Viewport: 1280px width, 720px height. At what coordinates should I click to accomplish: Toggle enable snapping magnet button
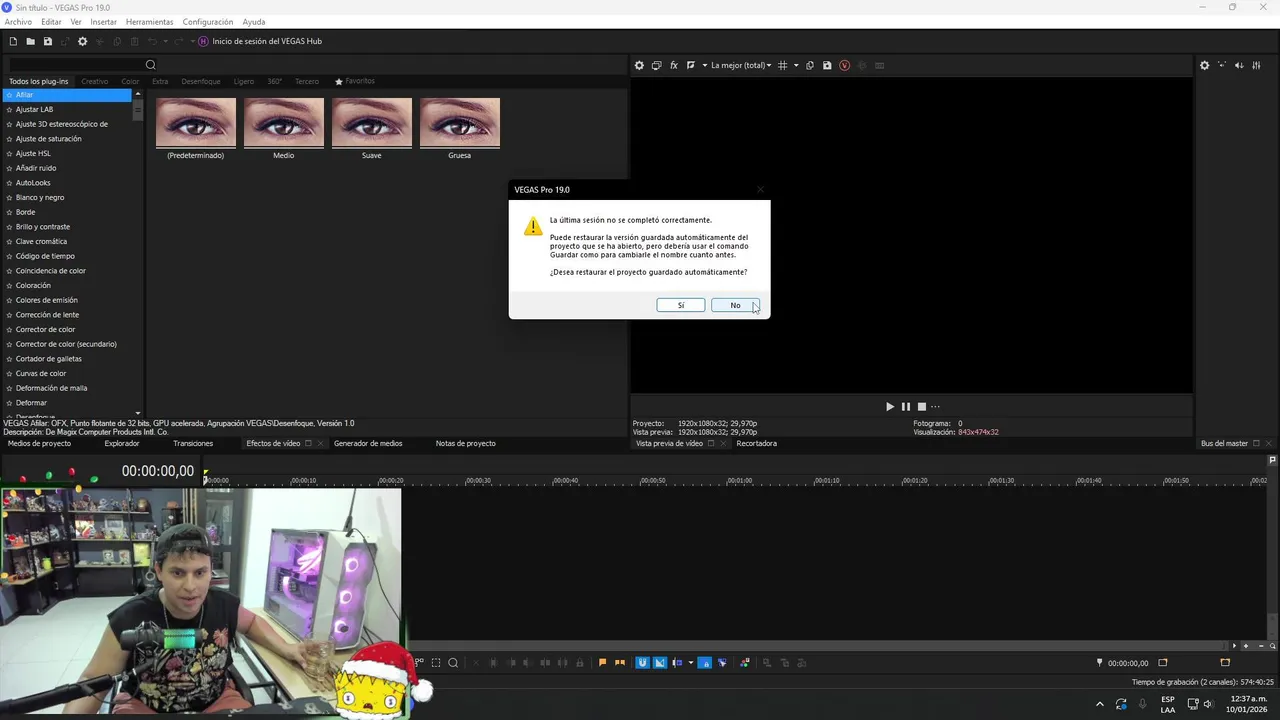[642, 662]
